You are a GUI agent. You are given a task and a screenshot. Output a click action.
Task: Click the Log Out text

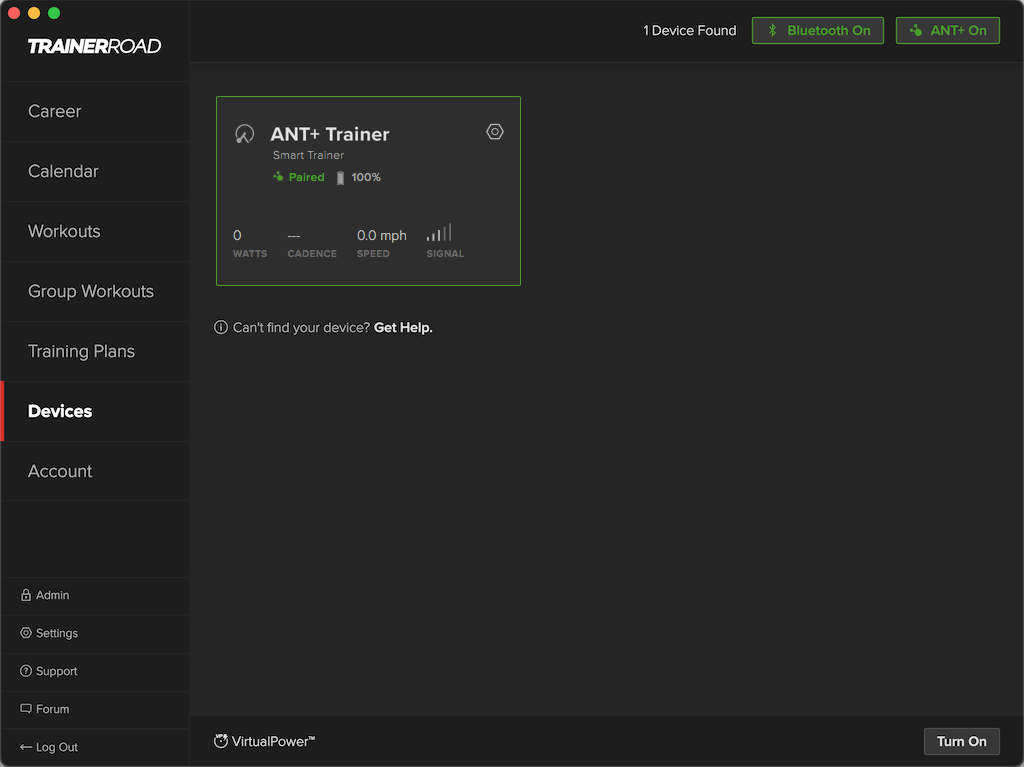tap(57, 747)
